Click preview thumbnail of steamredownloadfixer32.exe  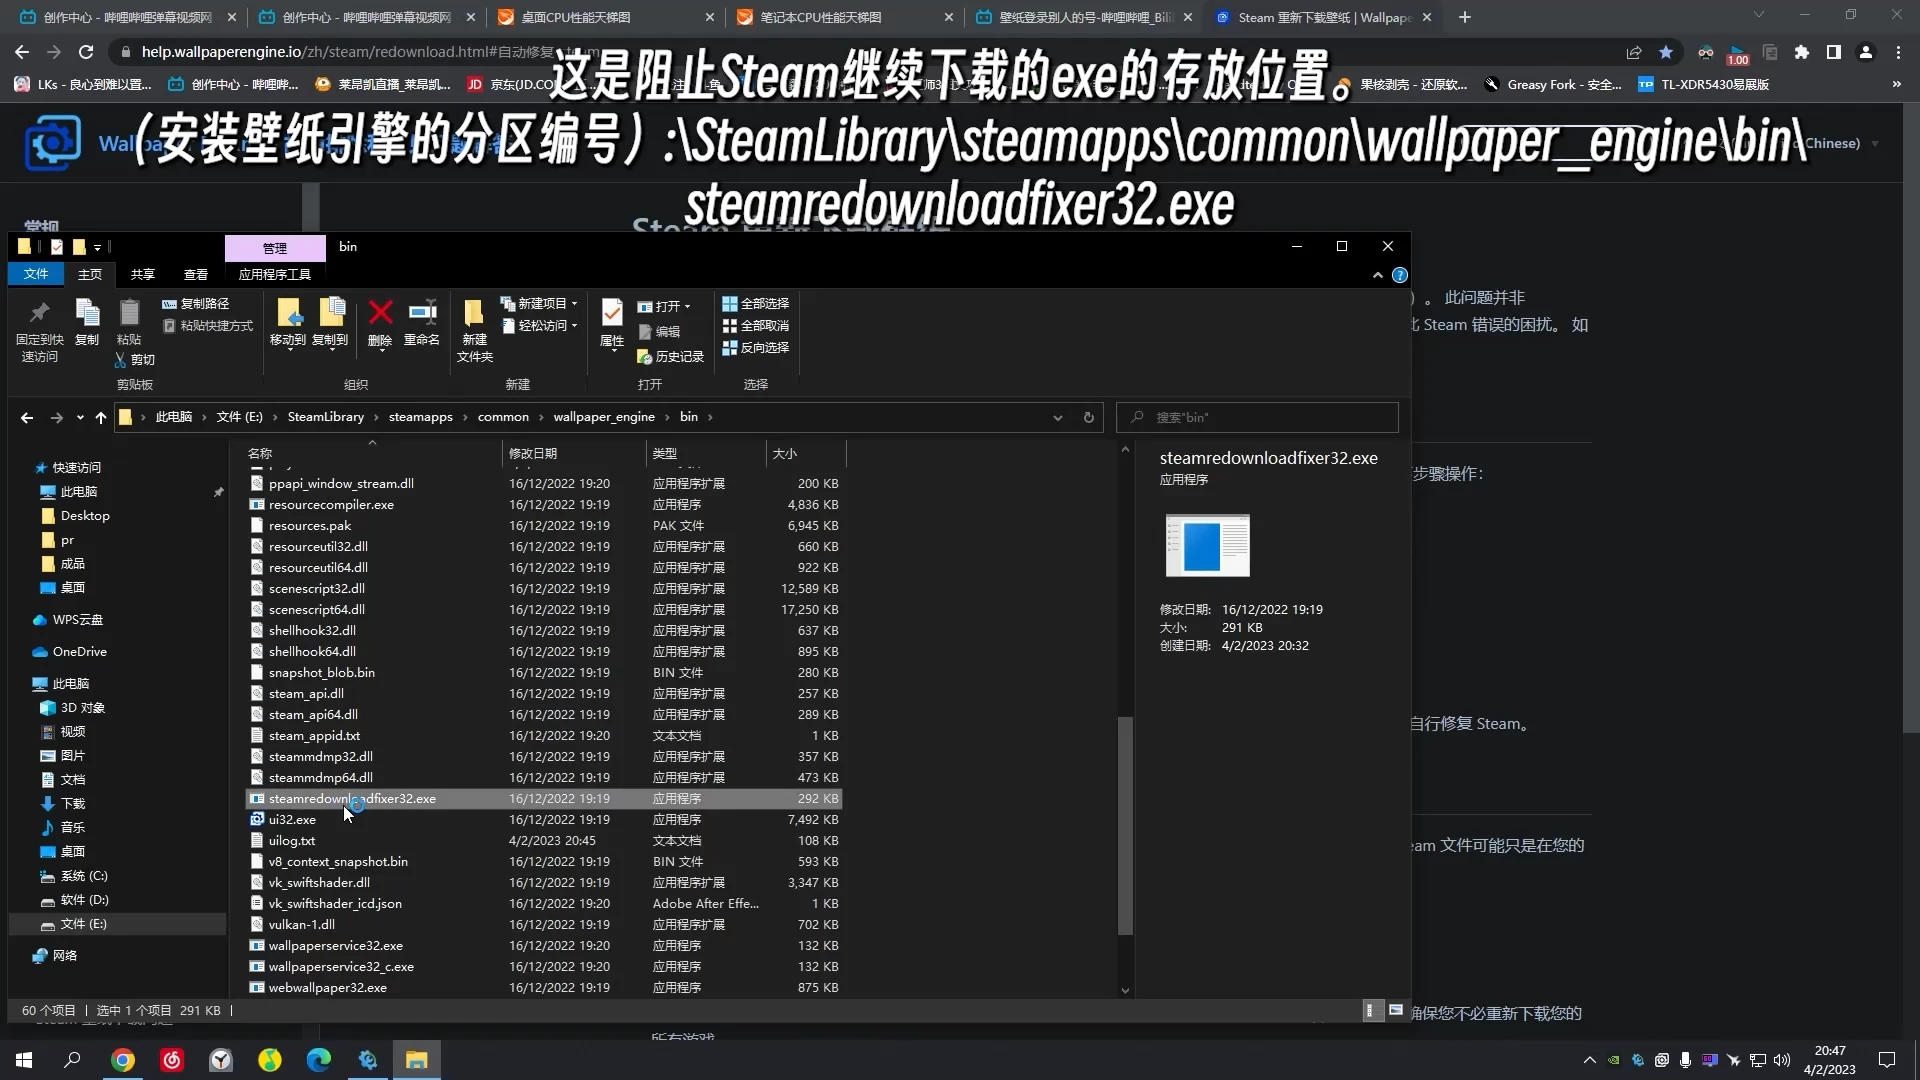coord(1207,545)
